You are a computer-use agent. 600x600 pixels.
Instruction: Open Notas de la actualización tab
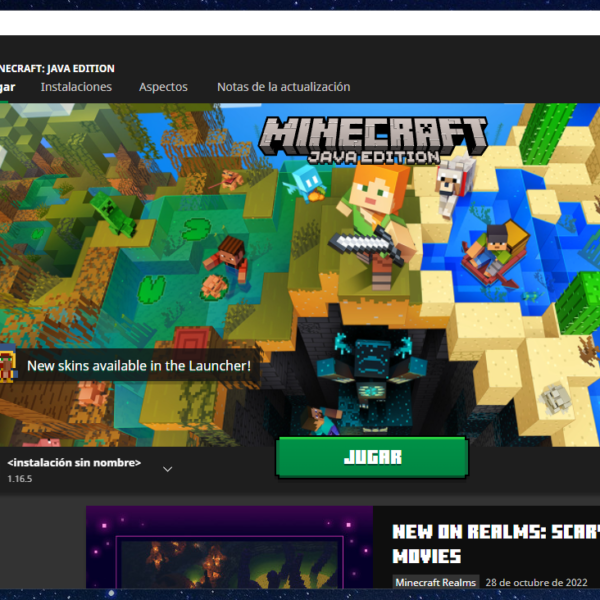[284, 87]
